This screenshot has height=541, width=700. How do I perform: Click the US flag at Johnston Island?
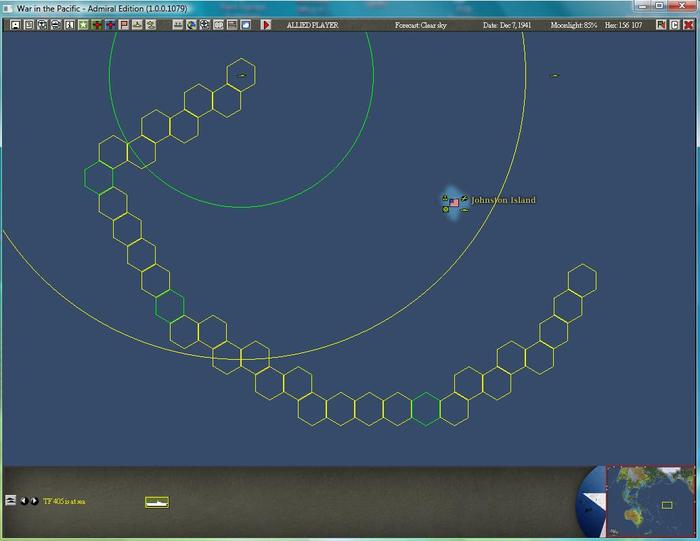coord(454,203)
